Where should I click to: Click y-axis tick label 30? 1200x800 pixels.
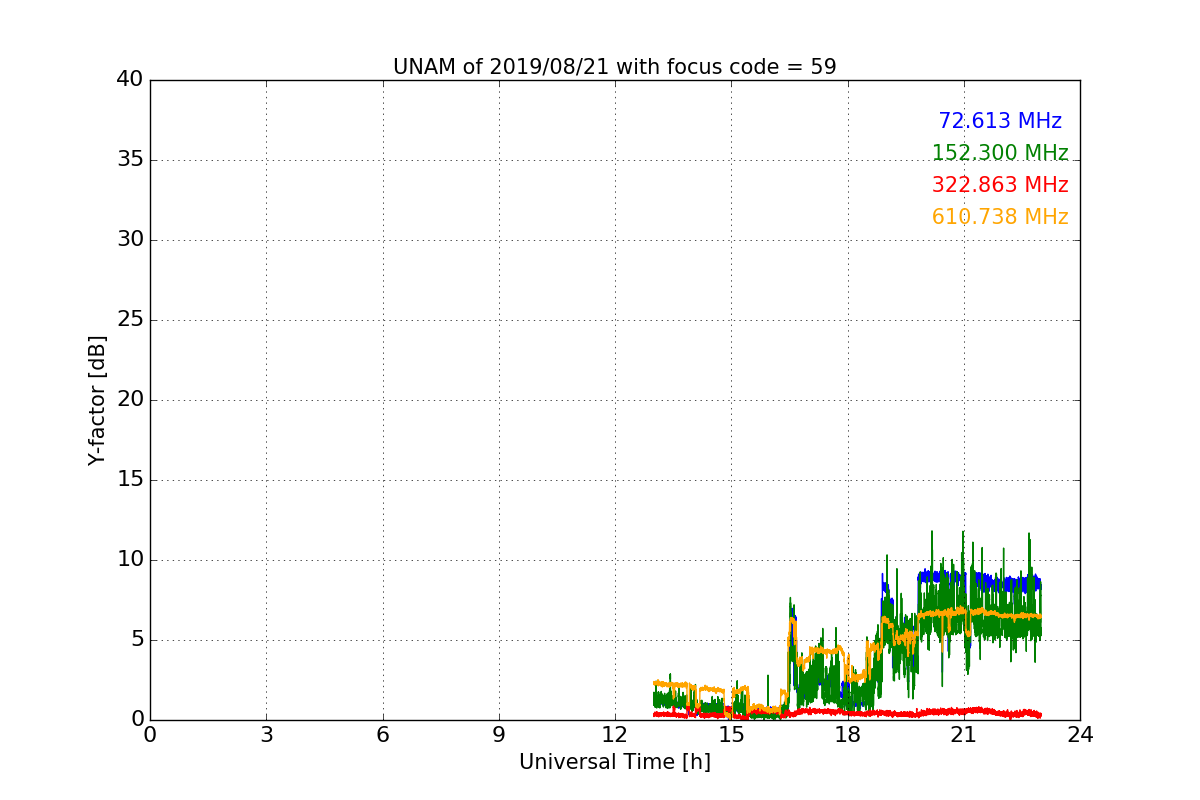(x=130, y=240)
